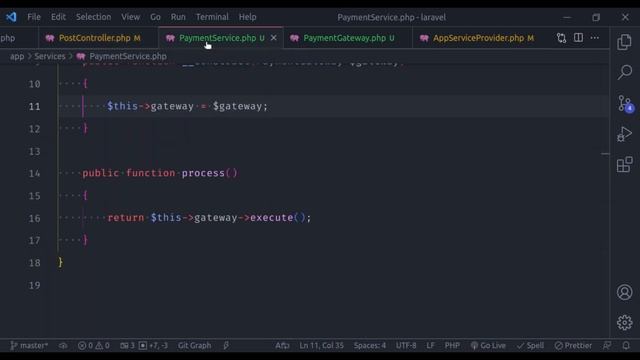Change encoding via UTF-8
This screenshot has height=360, width=640.
[x=406, y=345]
